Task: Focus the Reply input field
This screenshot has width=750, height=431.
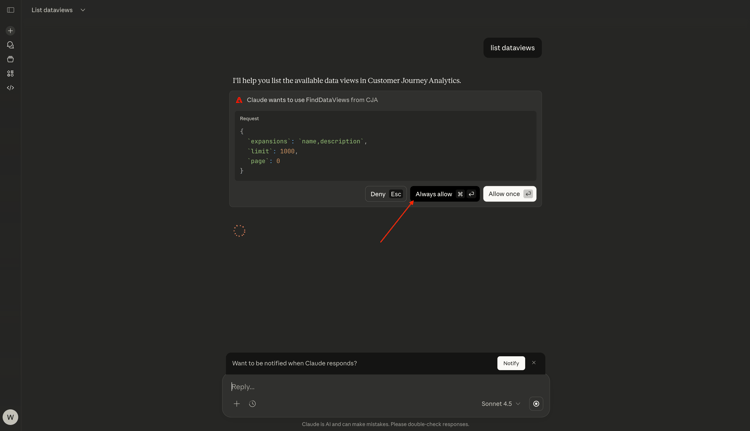Action: click(386, 387)
